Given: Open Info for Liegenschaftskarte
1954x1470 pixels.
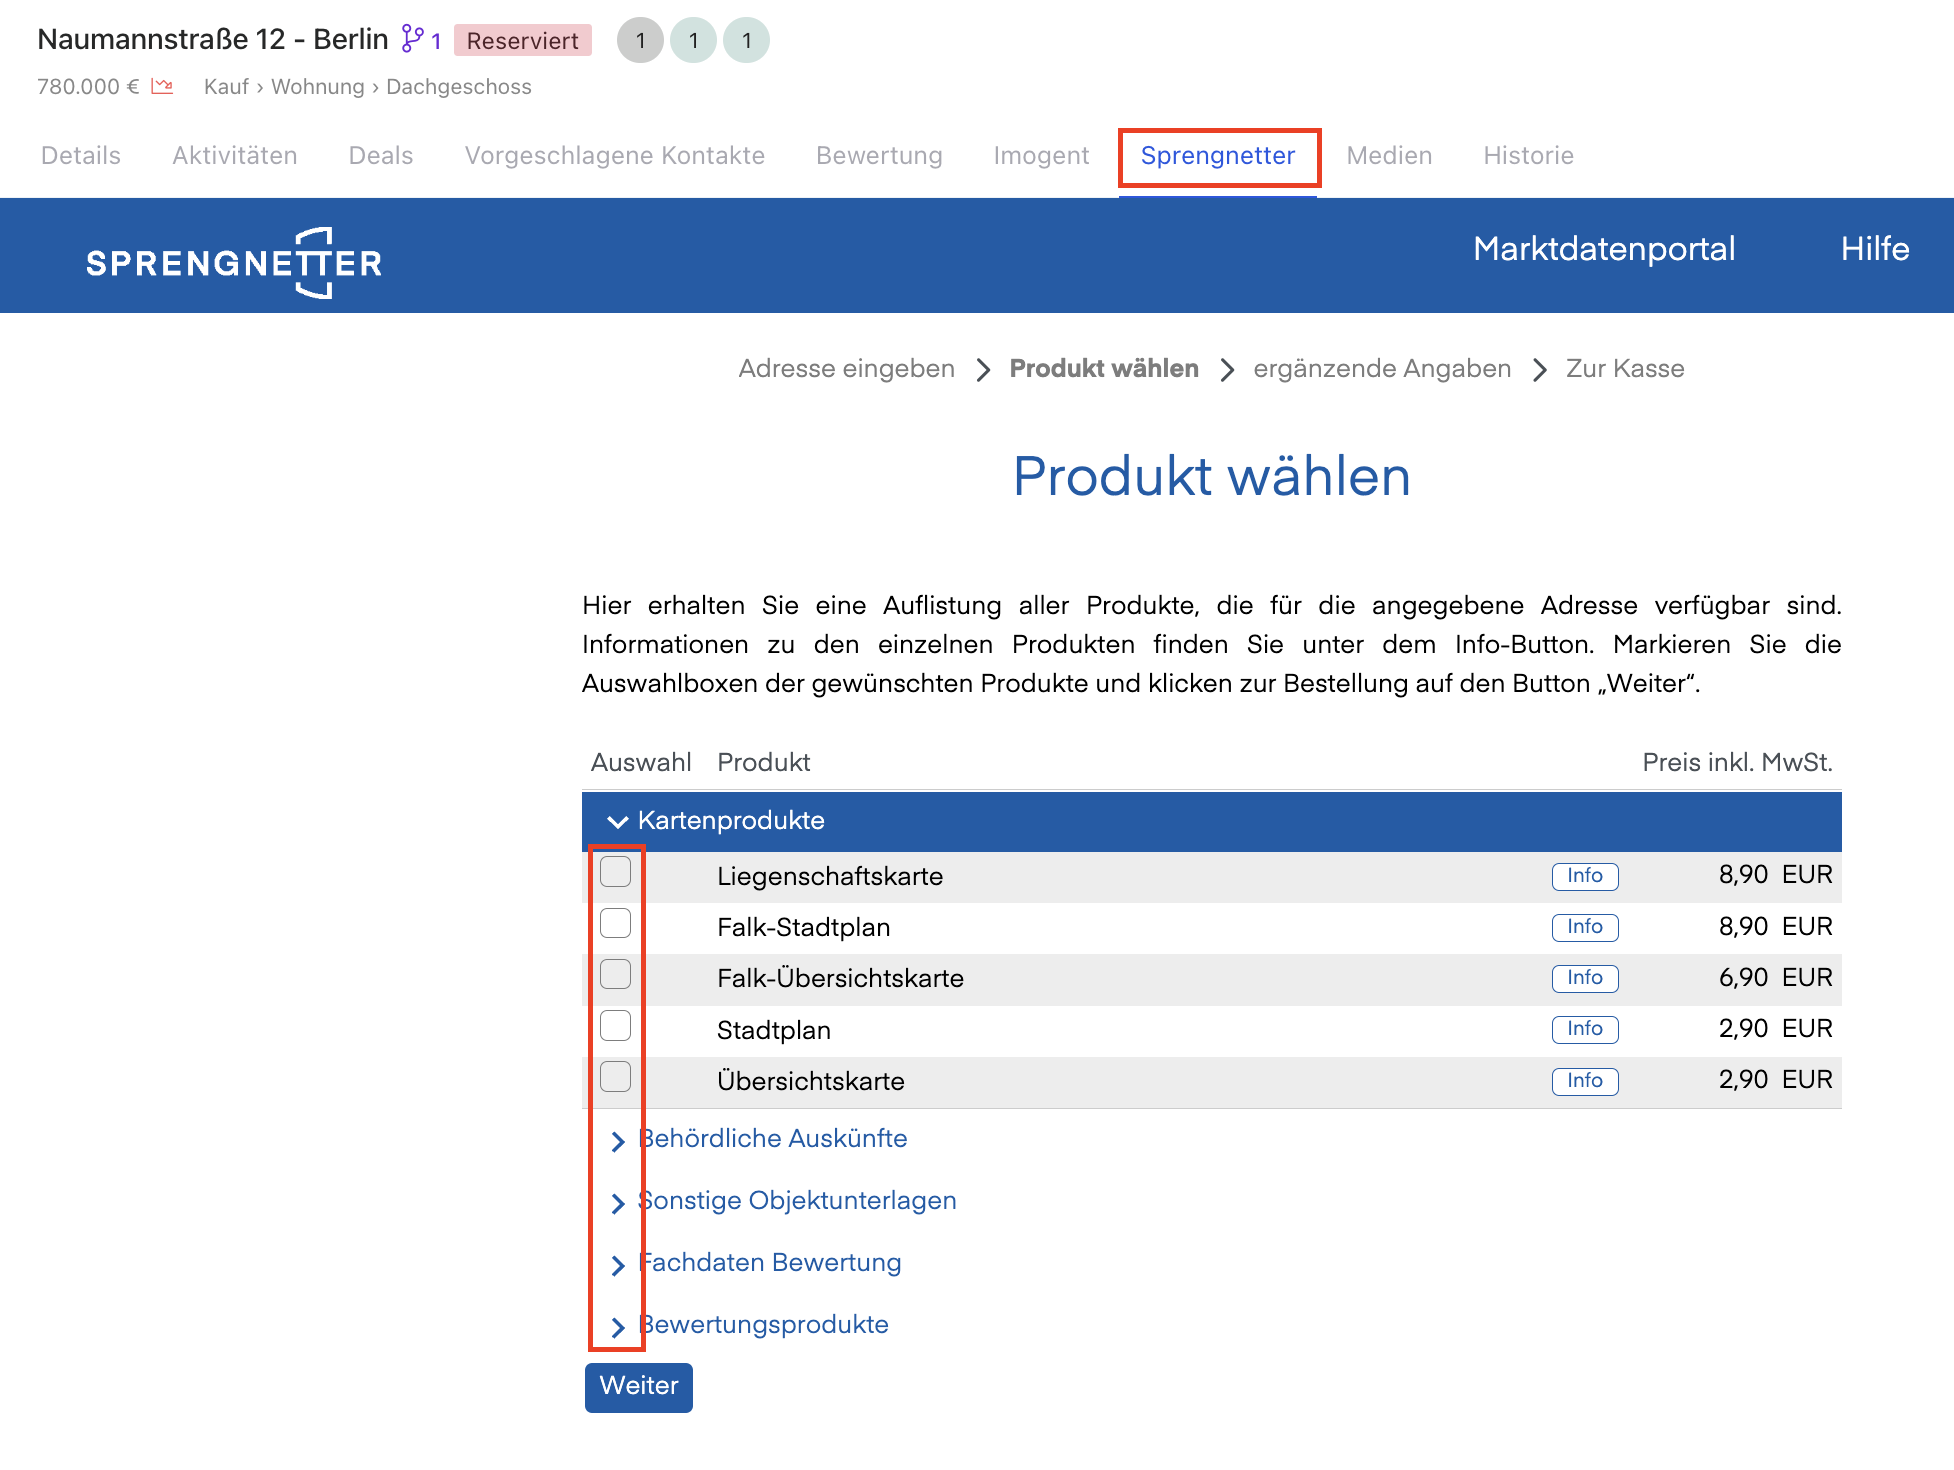Looking at the screenshot, I should (x=1584, y=876).
